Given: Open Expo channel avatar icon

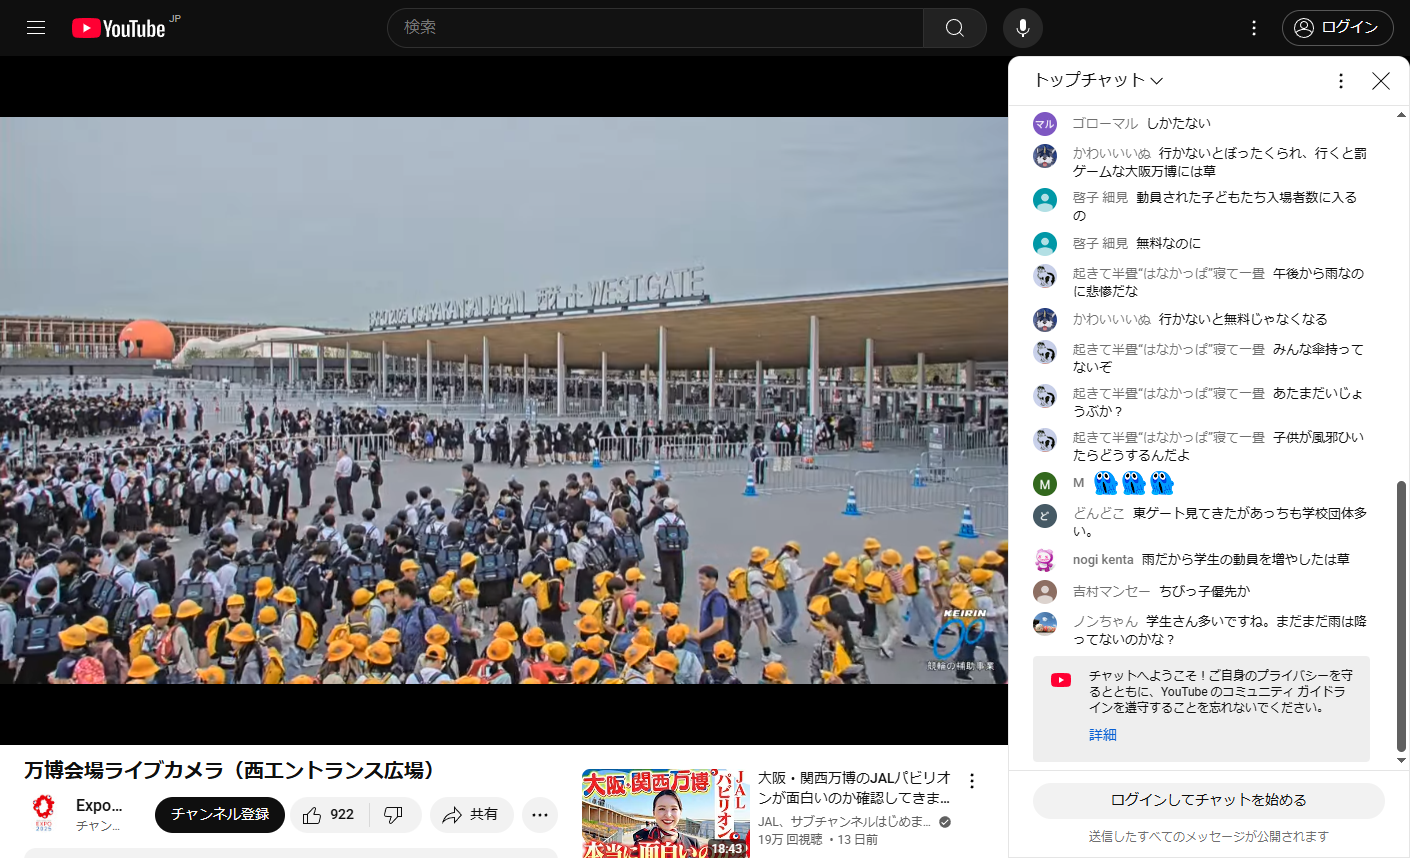Looking at the screenshot, I should pos(43,814).
